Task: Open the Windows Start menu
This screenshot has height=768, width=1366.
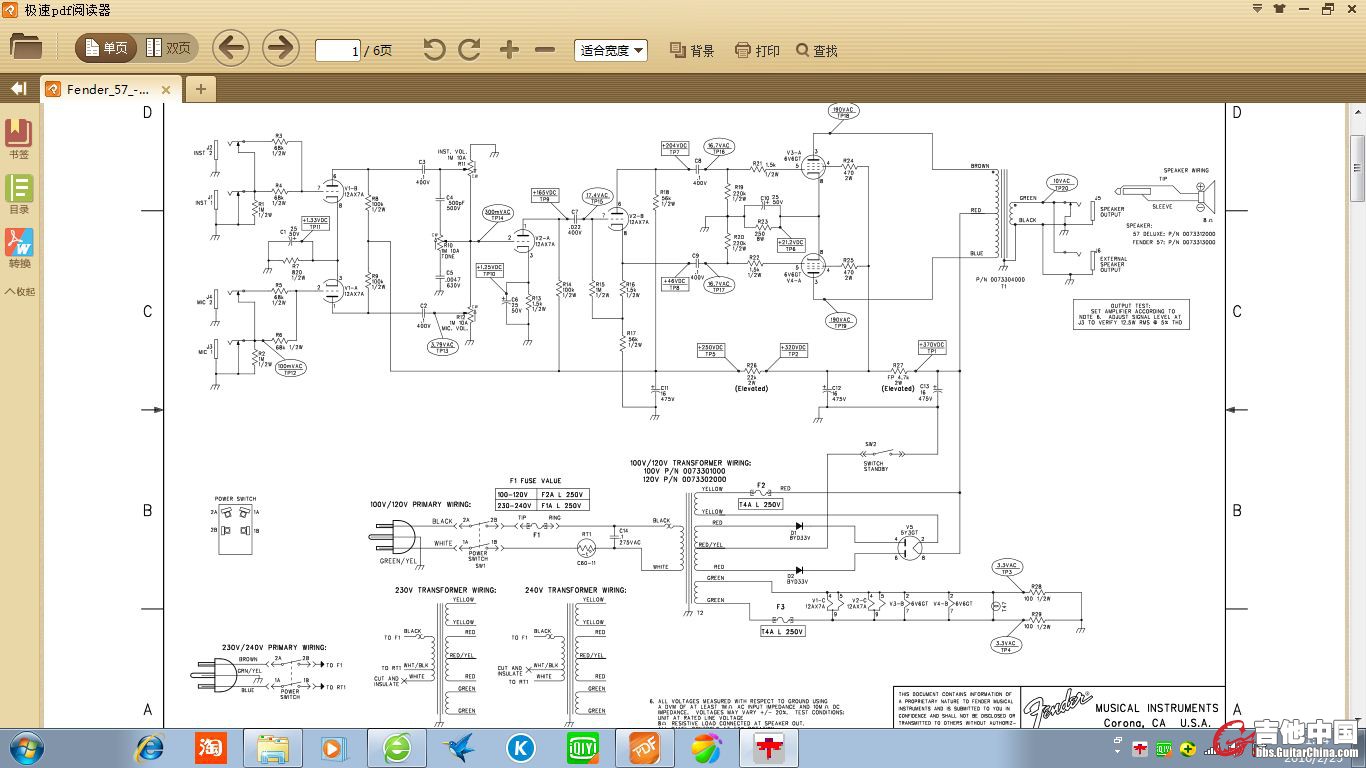Action: pyautogui.click(x=26, y=748)
